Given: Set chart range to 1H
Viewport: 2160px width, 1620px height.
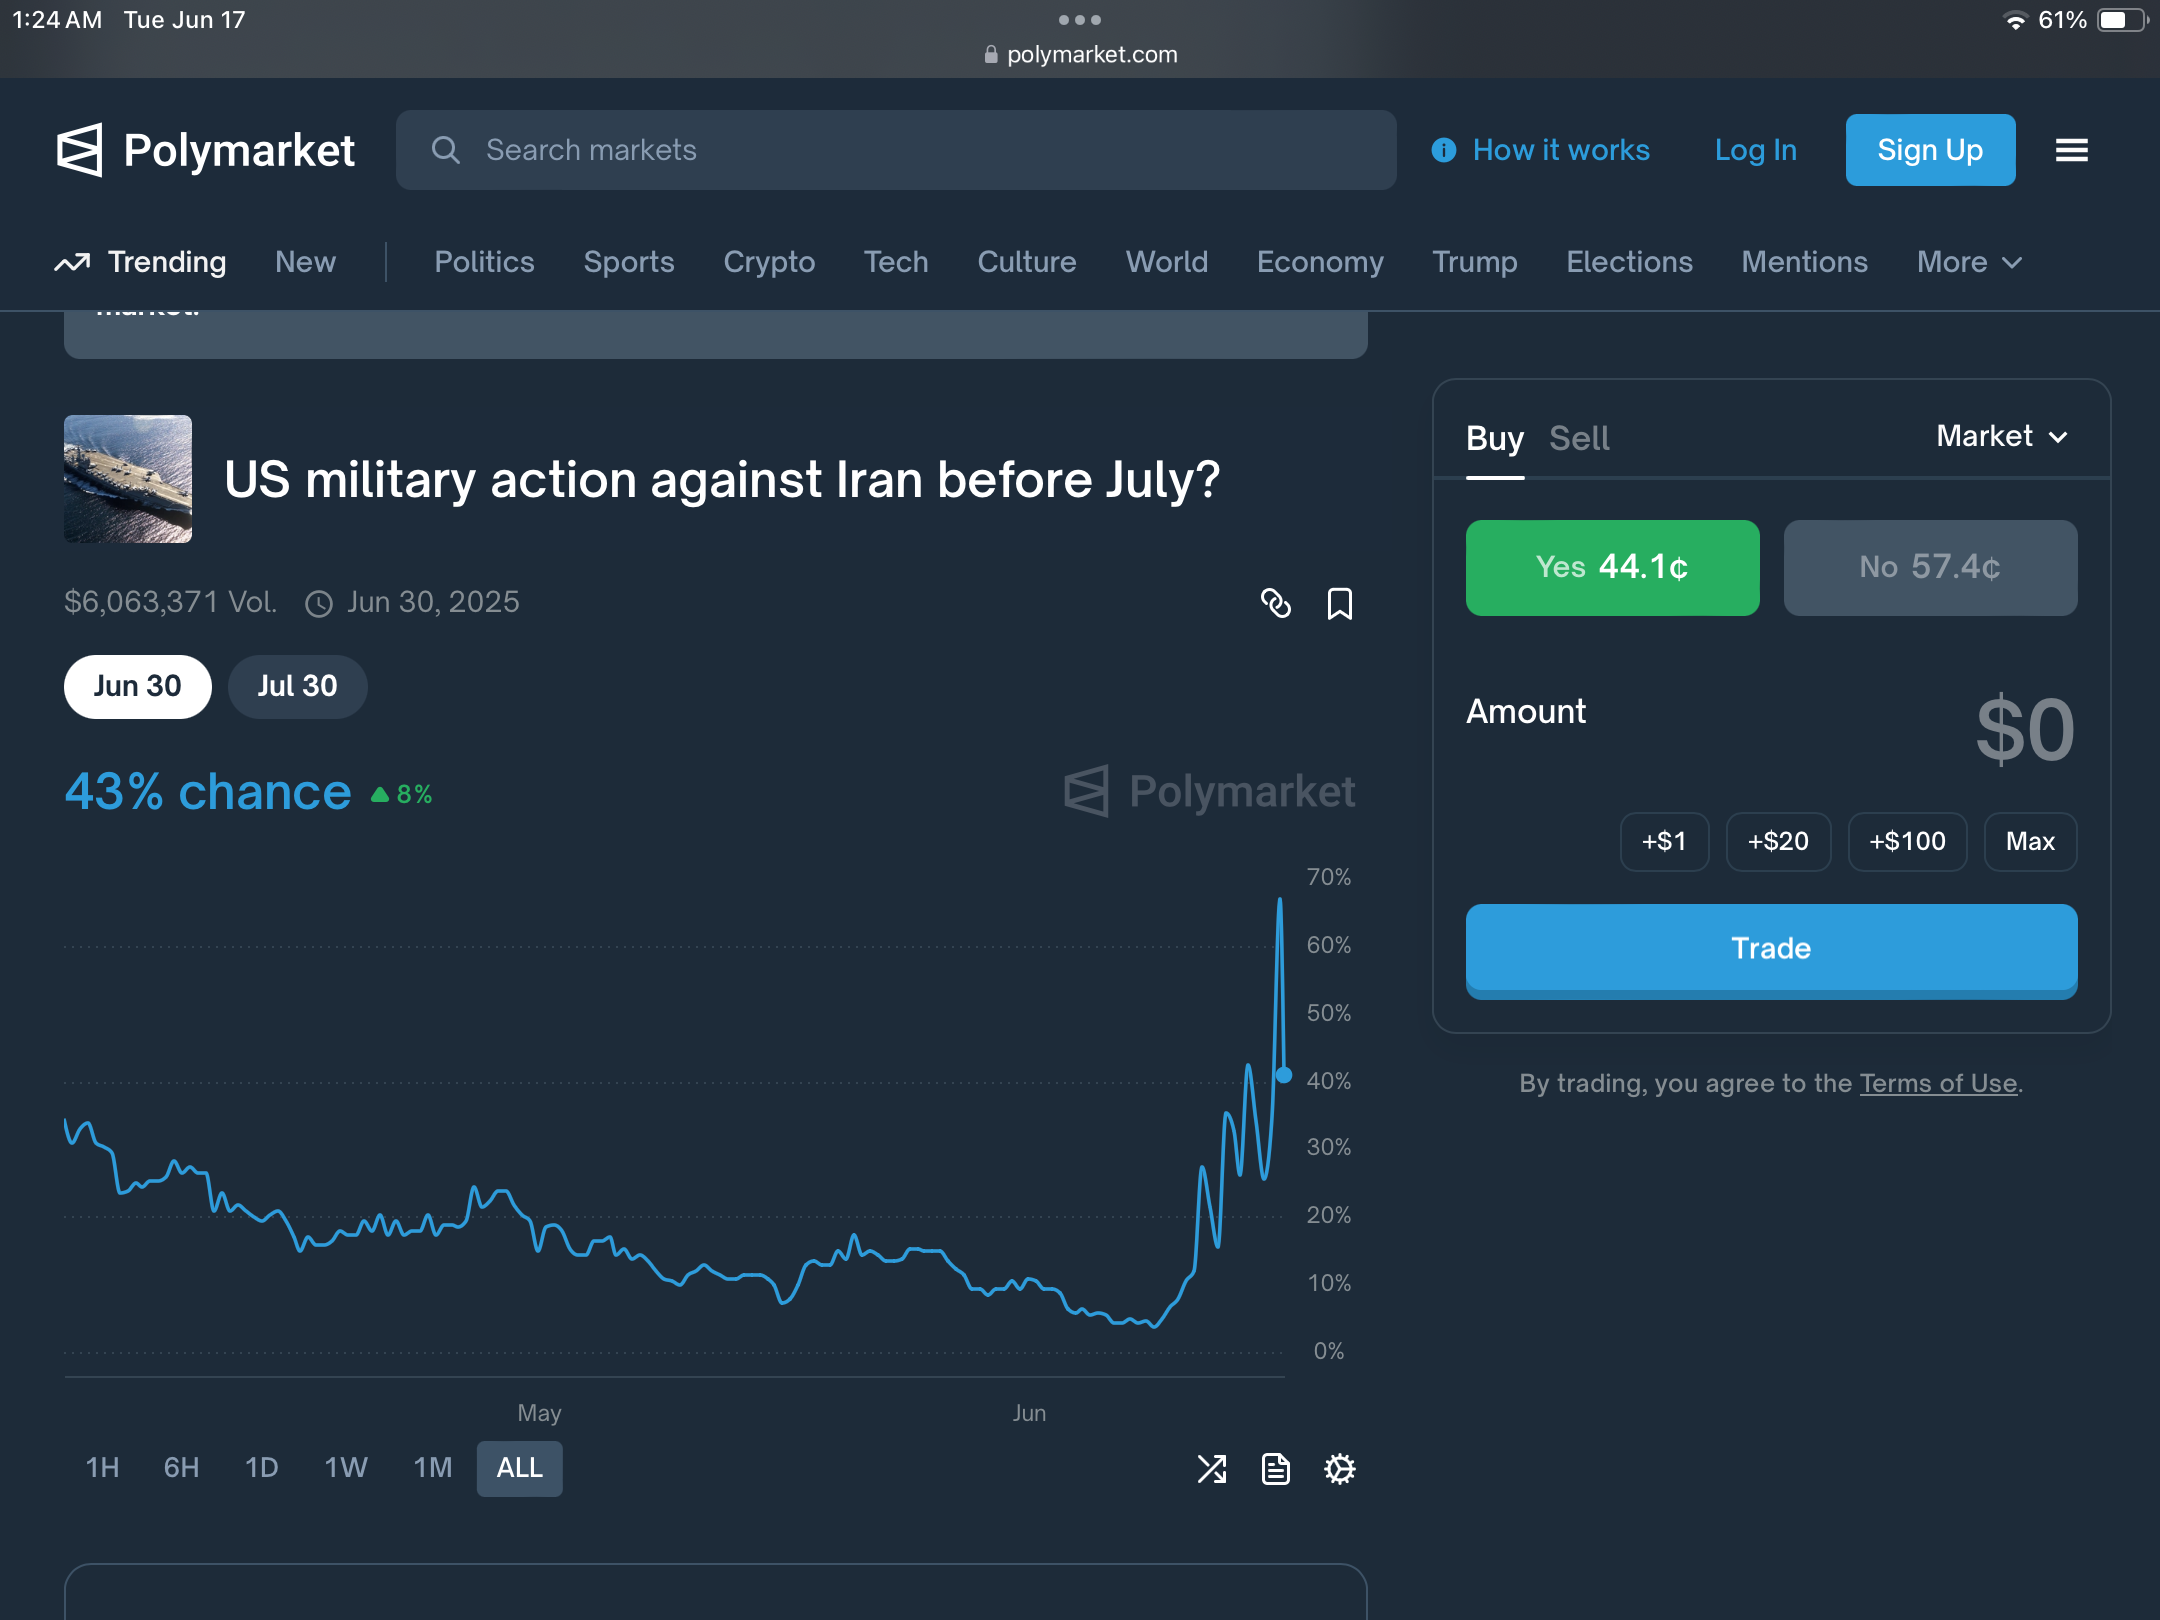Looking at the screenshot, I should pyautogui.click(x=102, y=1468).
